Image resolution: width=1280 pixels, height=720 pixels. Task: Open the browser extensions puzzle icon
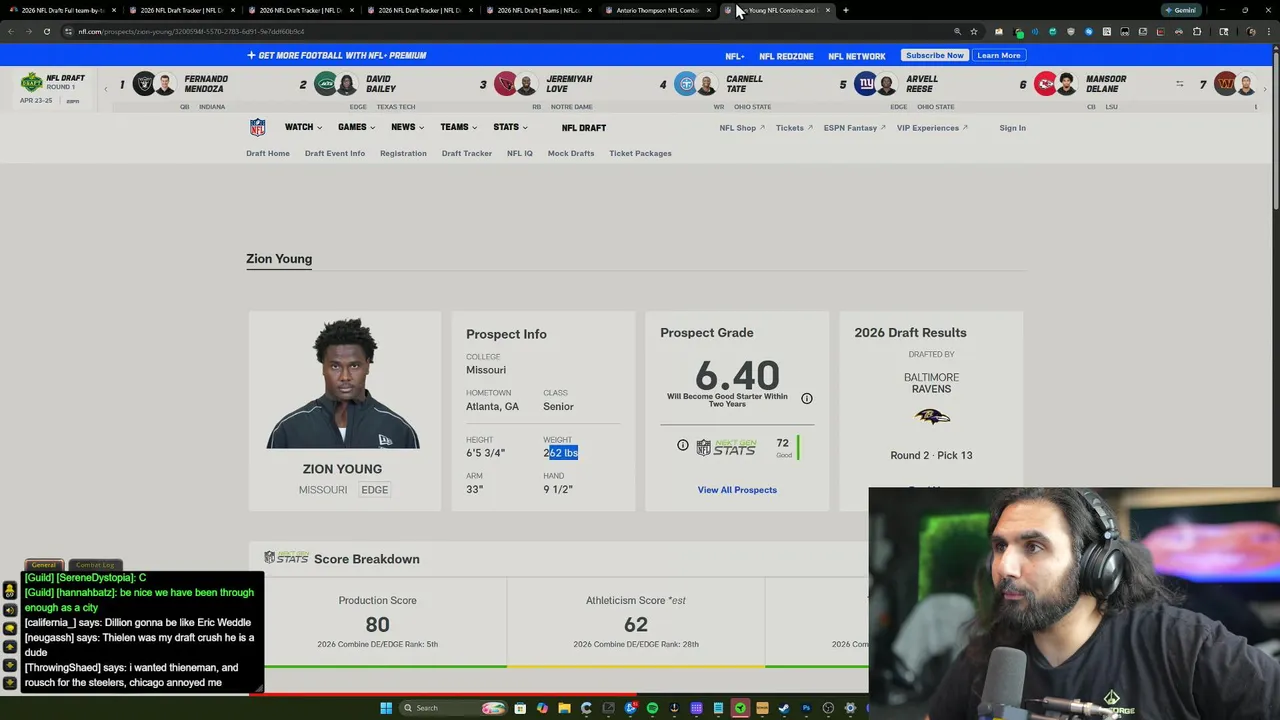[x=1196, y=31]
